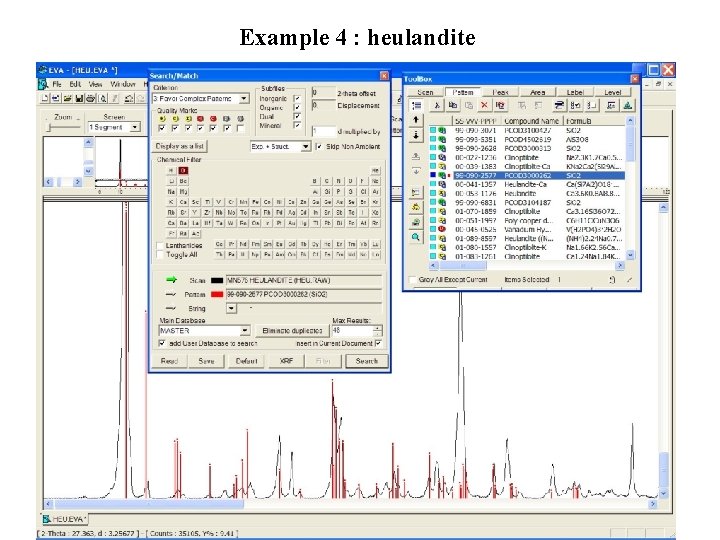720x540 pixels.
Task: Select the 01-070-1859 Clinoptilolite row
Action: click(527, 211)
